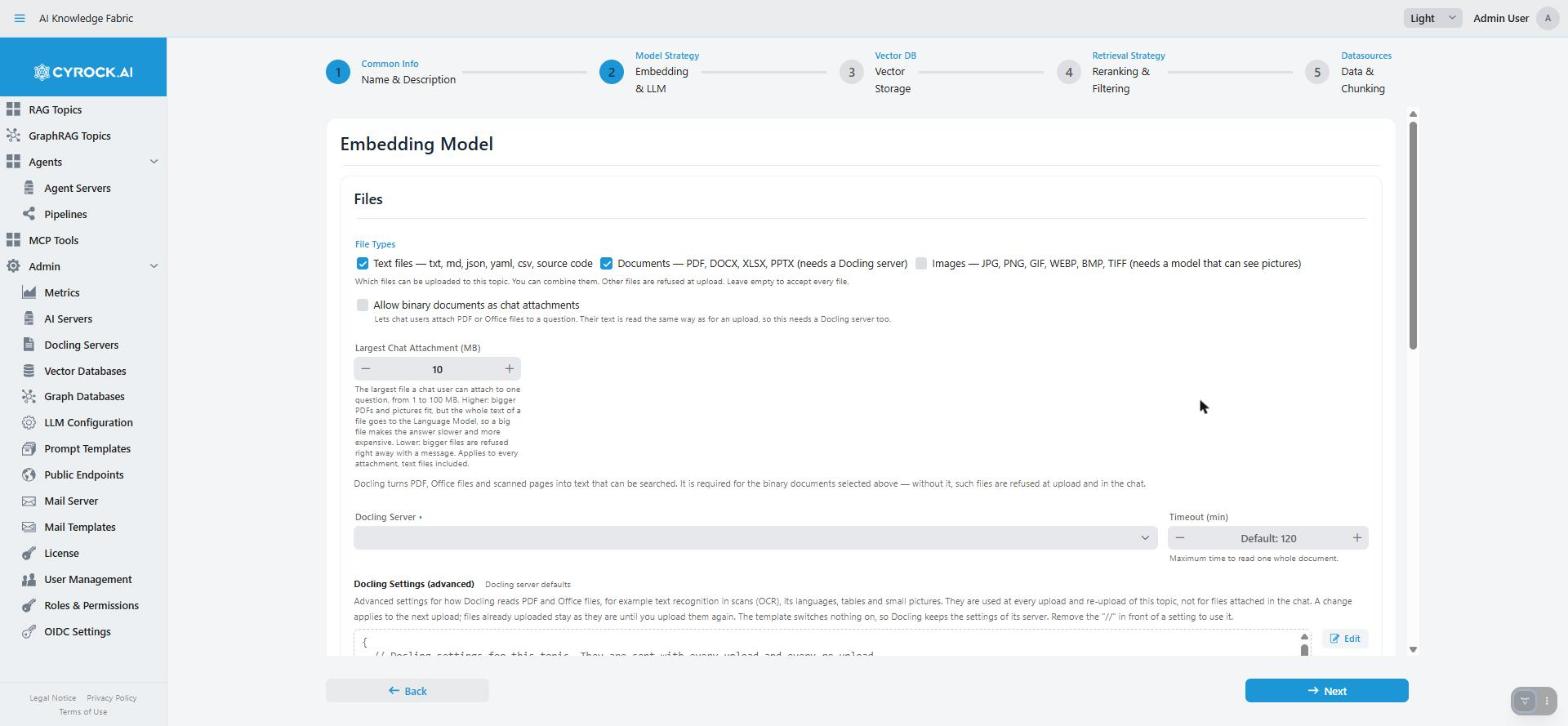The height and width of the screenshot is (726, 1568).
Task: Uncheck the Text files checkbox
Action: click(x=362, y=263)
